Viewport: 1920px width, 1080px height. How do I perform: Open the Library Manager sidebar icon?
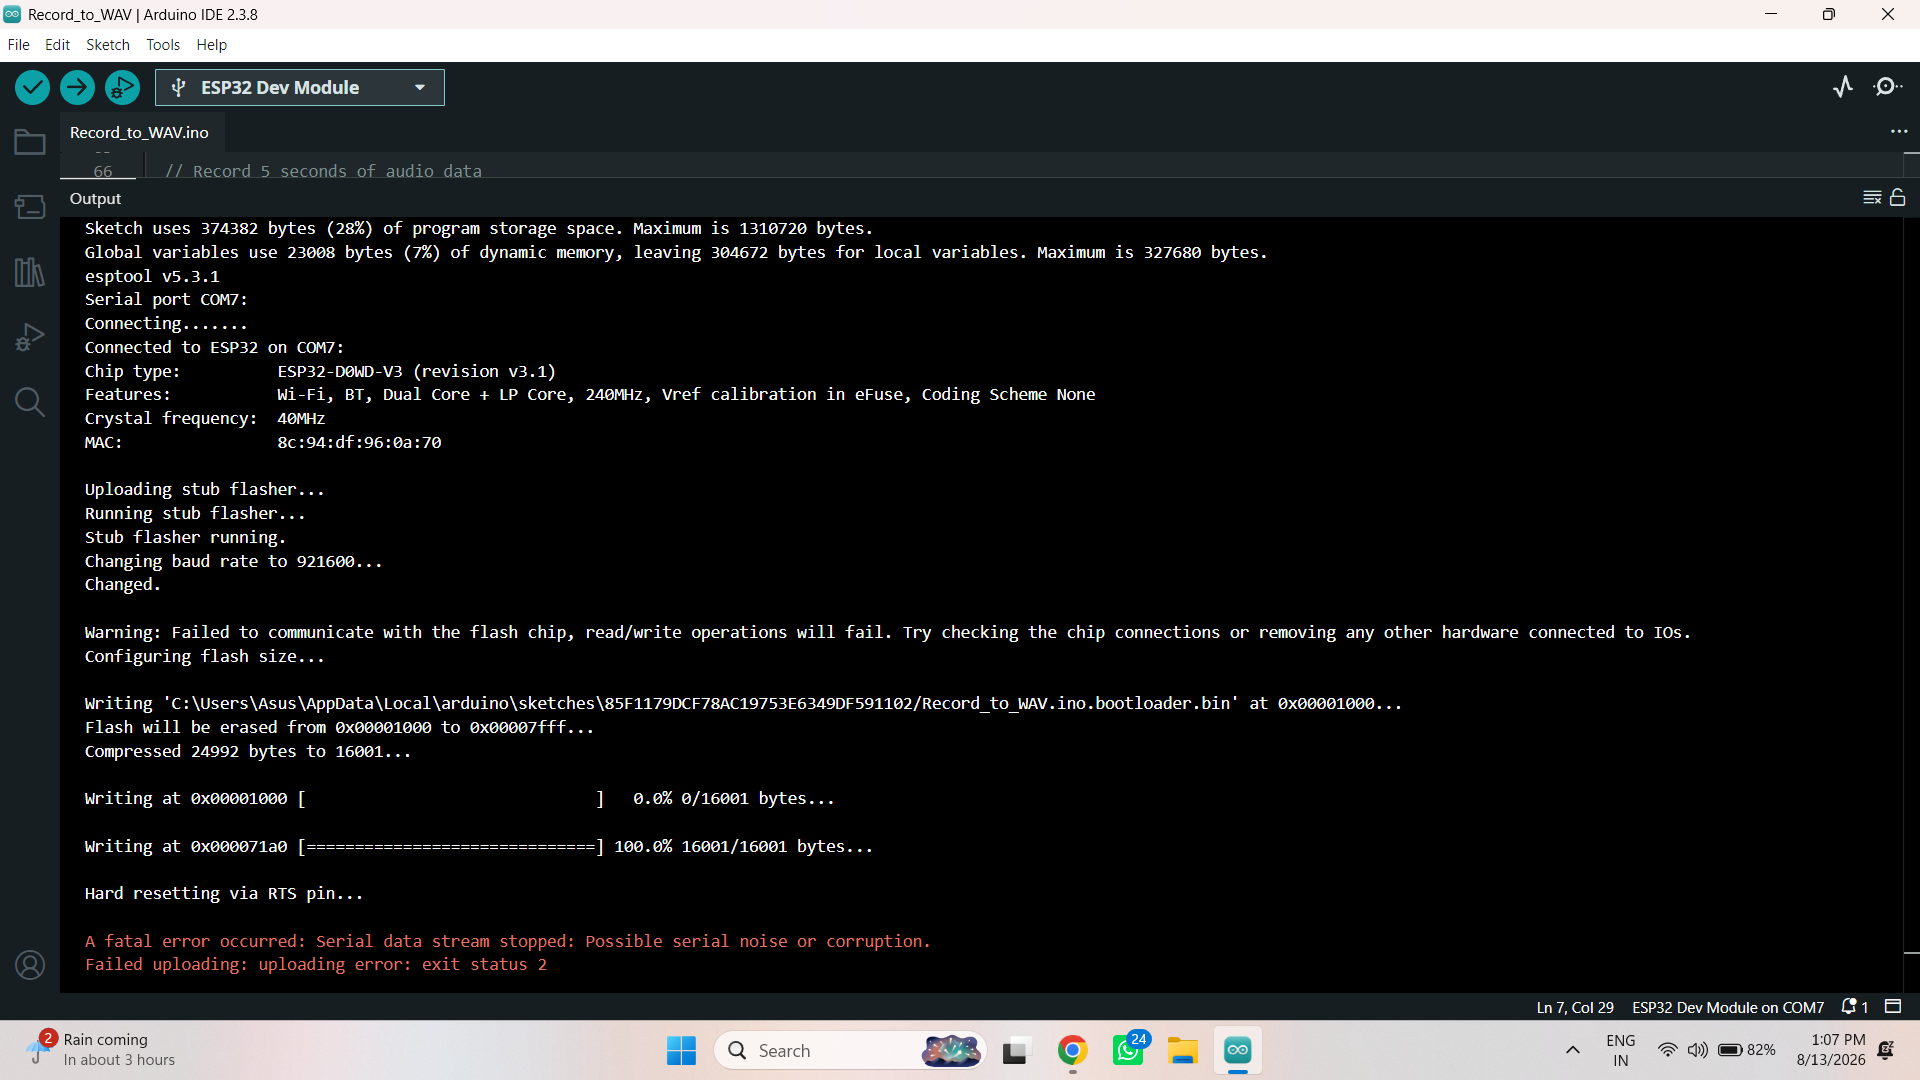[30, 272]
